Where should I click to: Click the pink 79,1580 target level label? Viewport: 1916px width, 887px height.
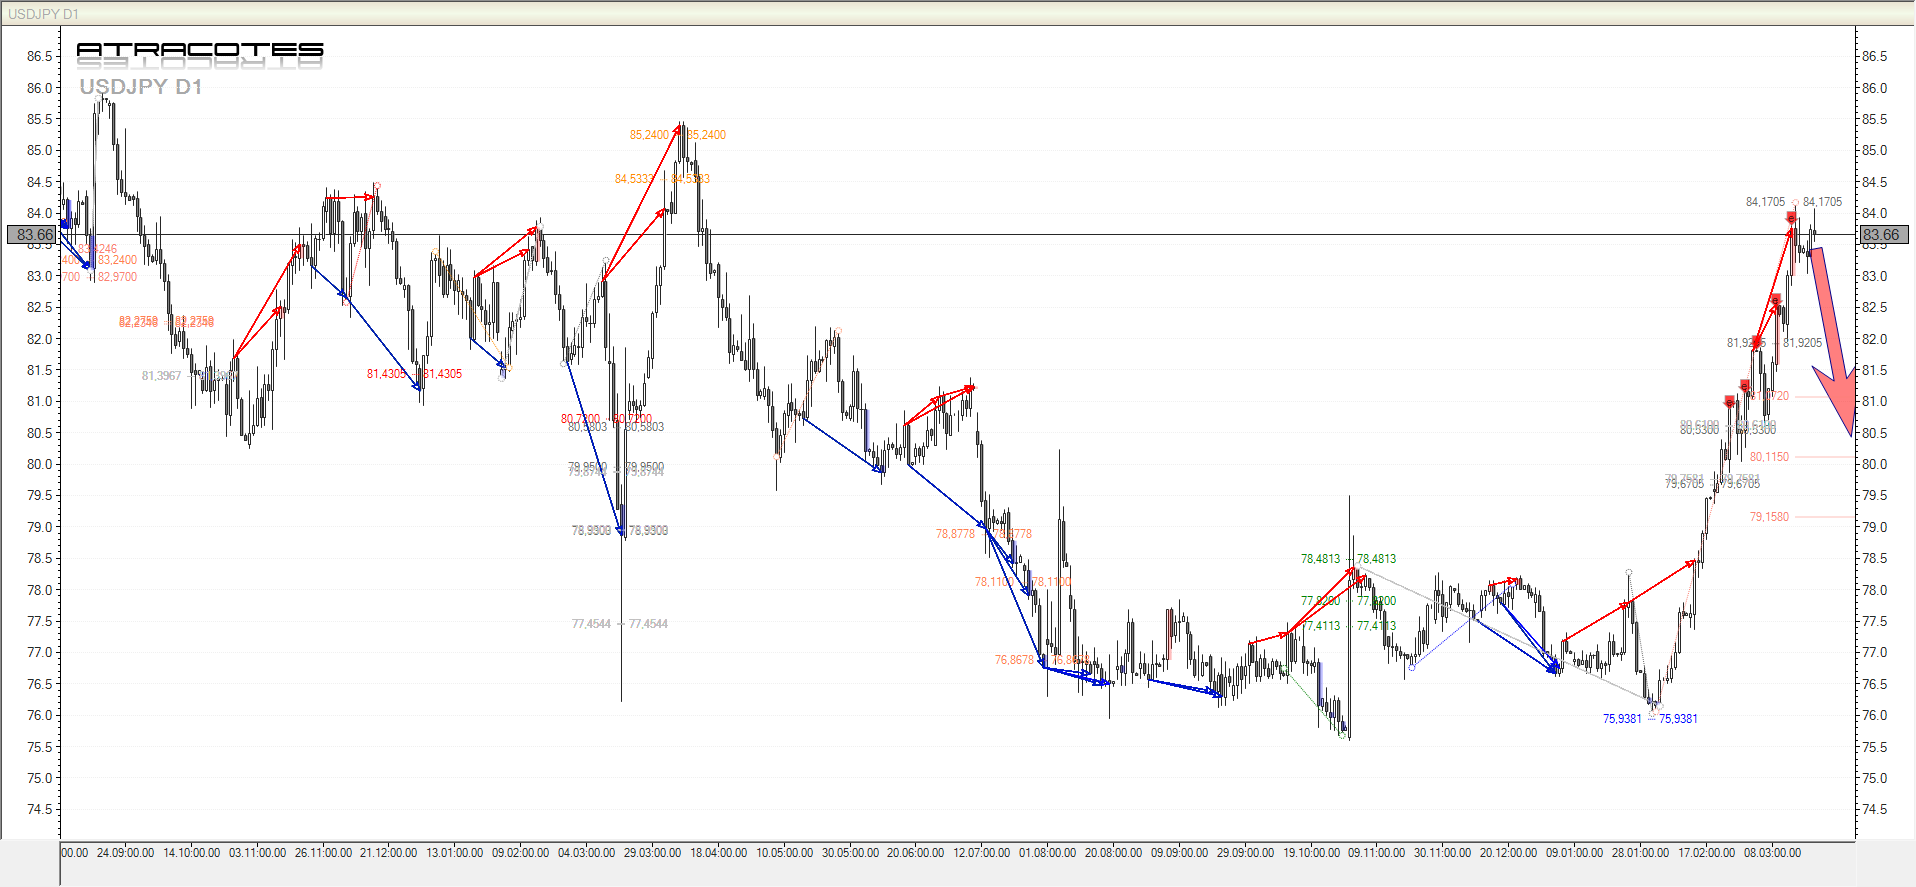[x=1769, y=517]
